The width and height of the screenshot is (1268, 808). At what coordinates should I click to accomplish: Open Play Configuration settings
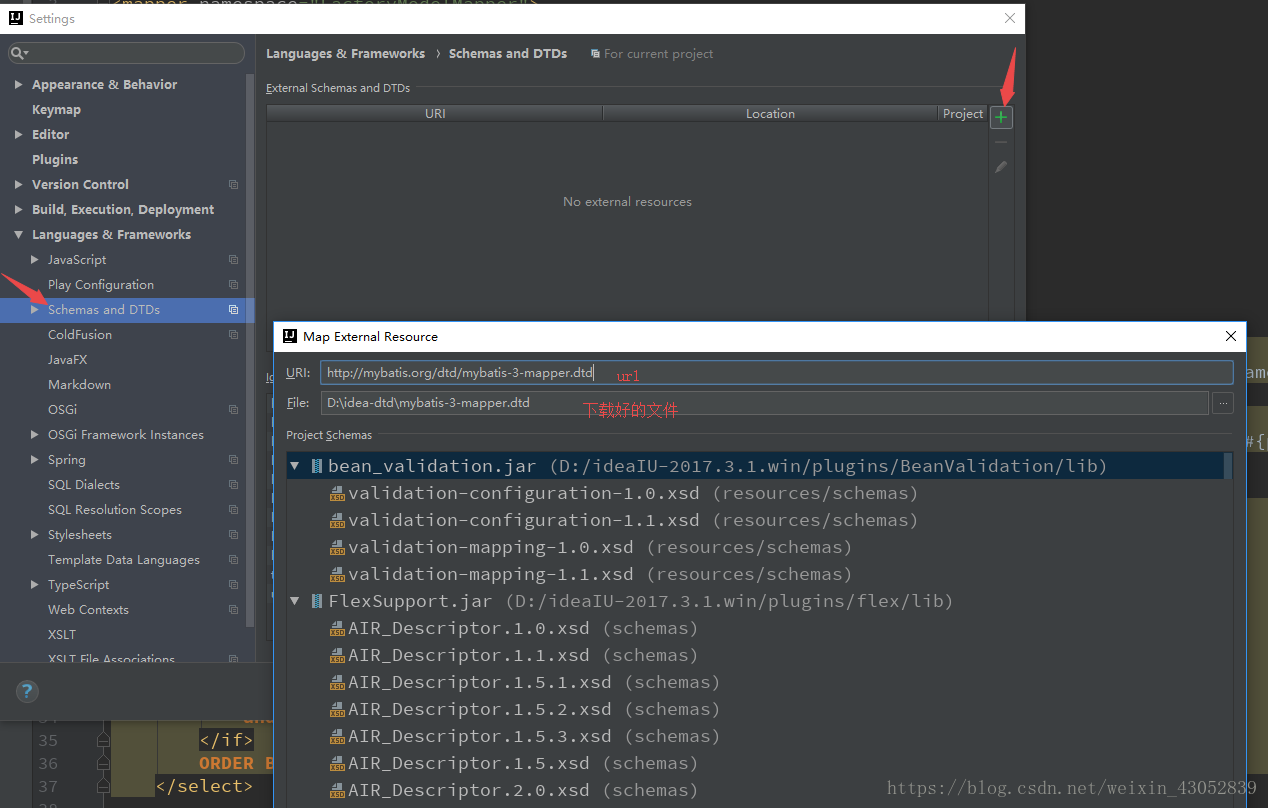pos(101,285)
